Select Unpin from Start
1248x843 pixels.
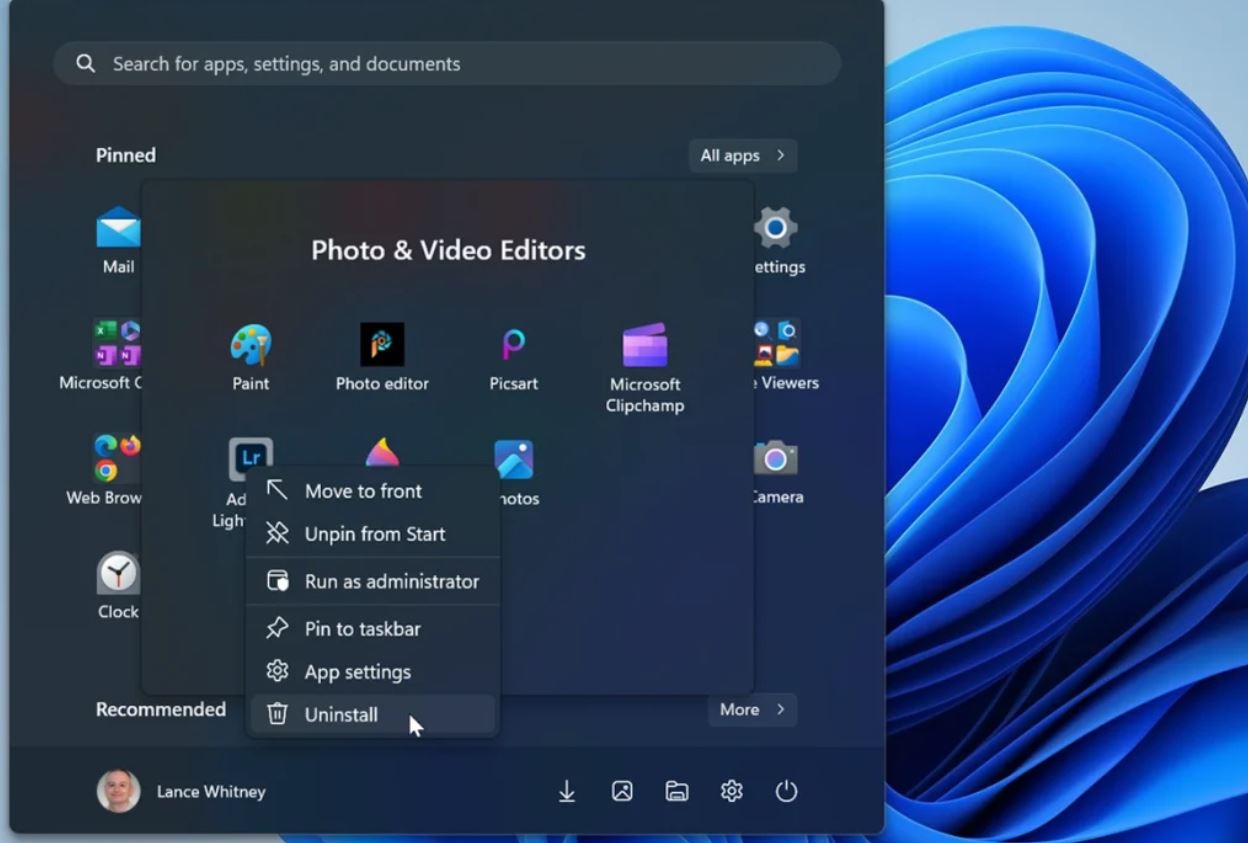pyautogui.click(x=372, y=534)
